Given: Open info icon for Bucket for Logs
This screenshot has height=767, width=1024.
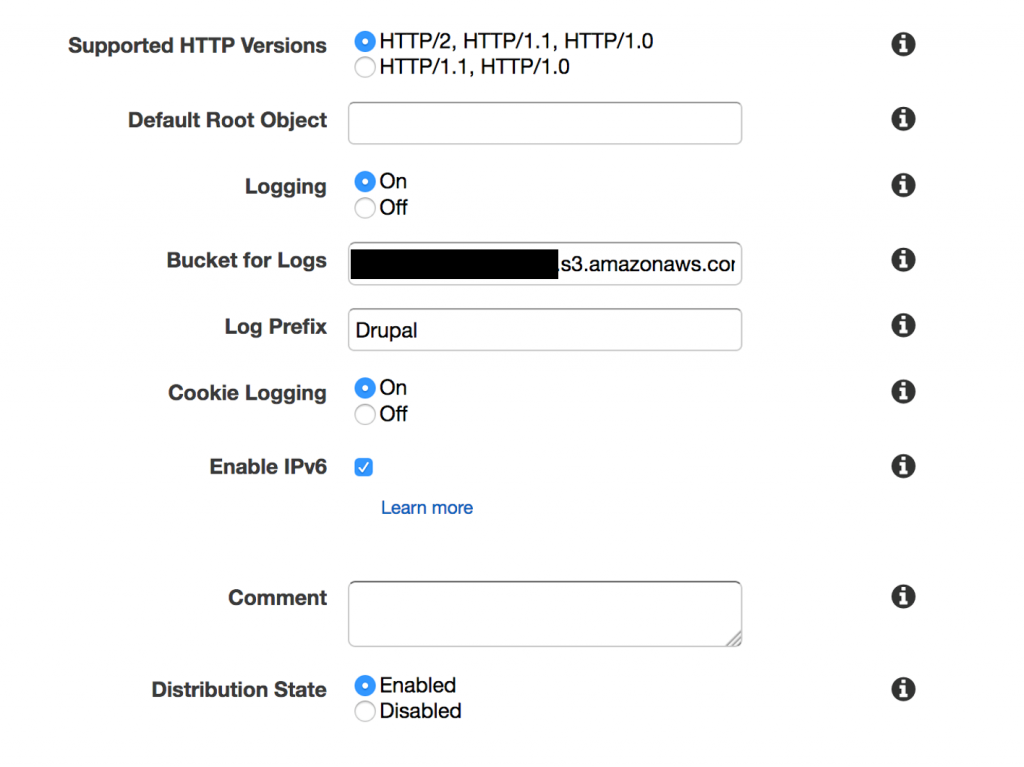Looking at the screenshot, I should click(x=903, y=259).
